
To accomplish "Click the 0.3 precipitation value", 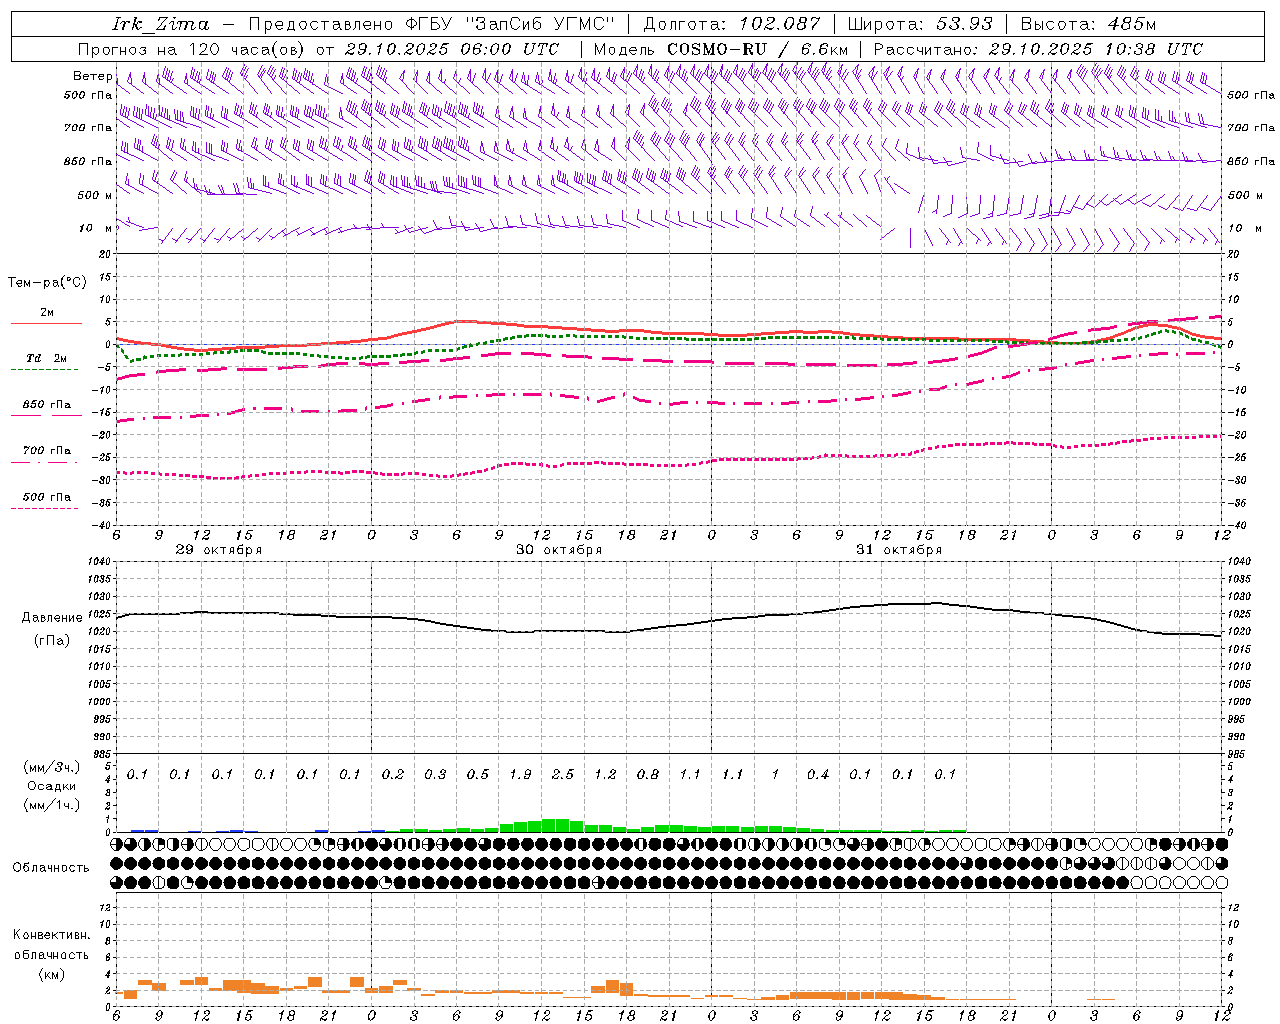I will click(x=435, y=774).
